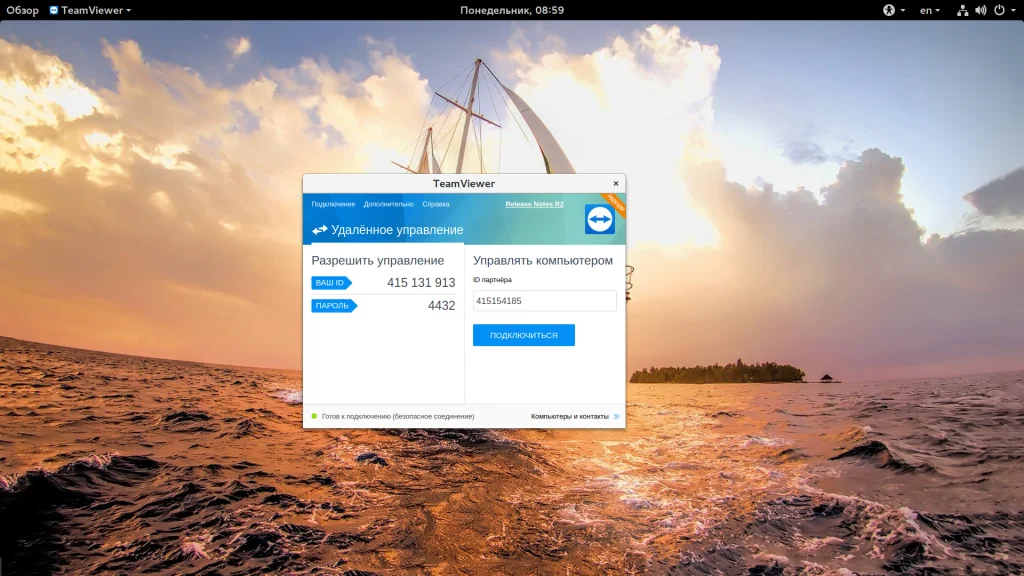Click the ID партнёра input field
1024x576 pixels.
[x=544, y=300]
